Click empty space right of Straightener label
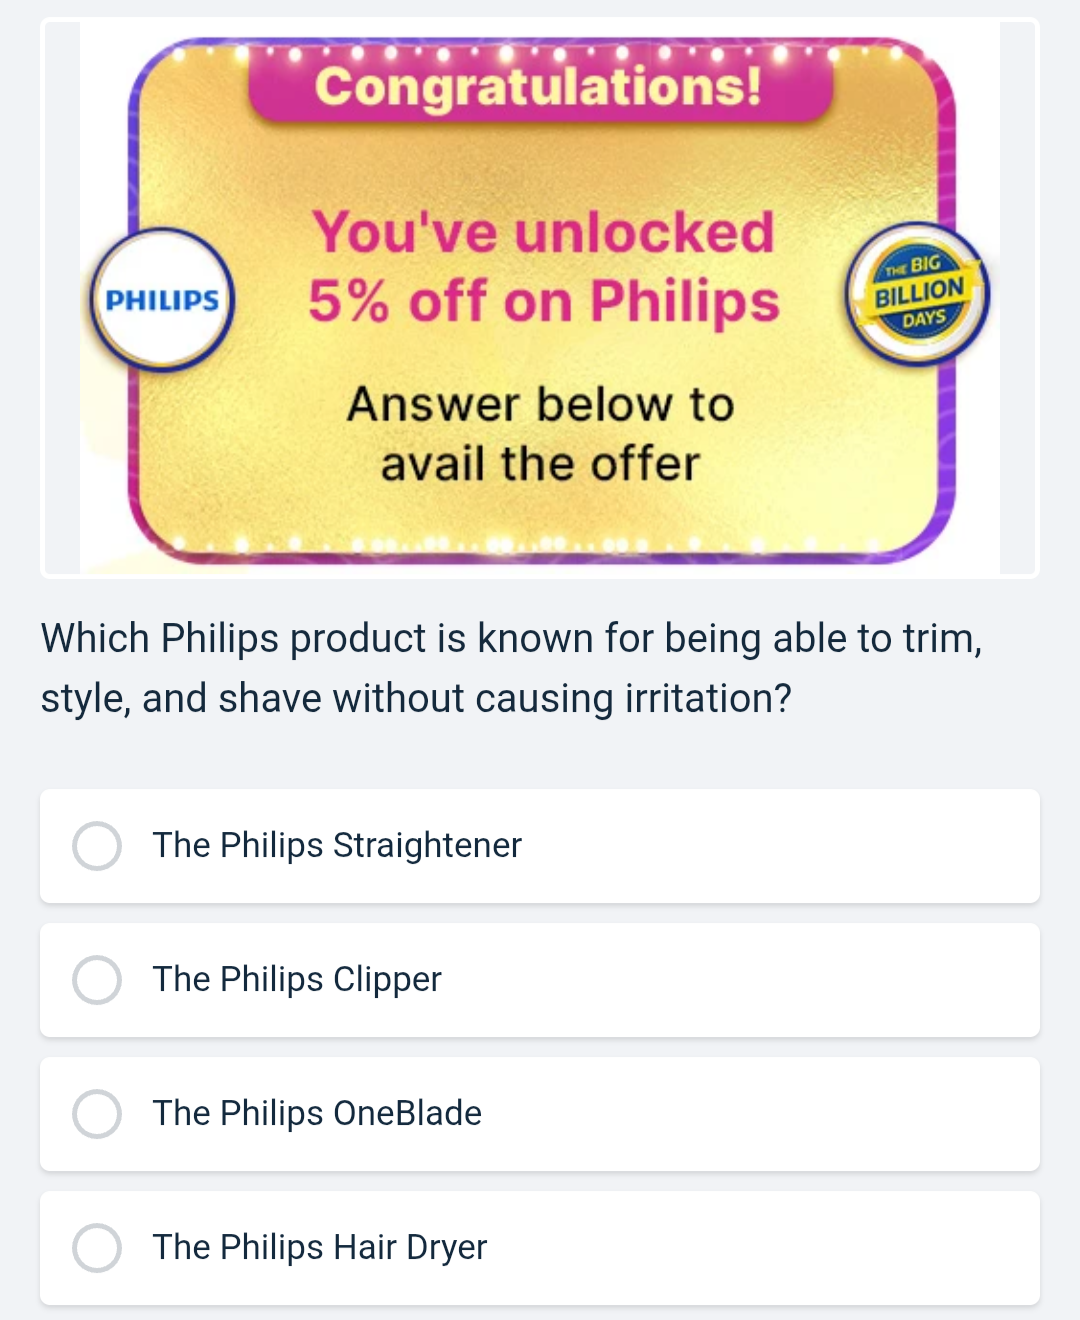1080x1320 pixels. pos(780,846)
